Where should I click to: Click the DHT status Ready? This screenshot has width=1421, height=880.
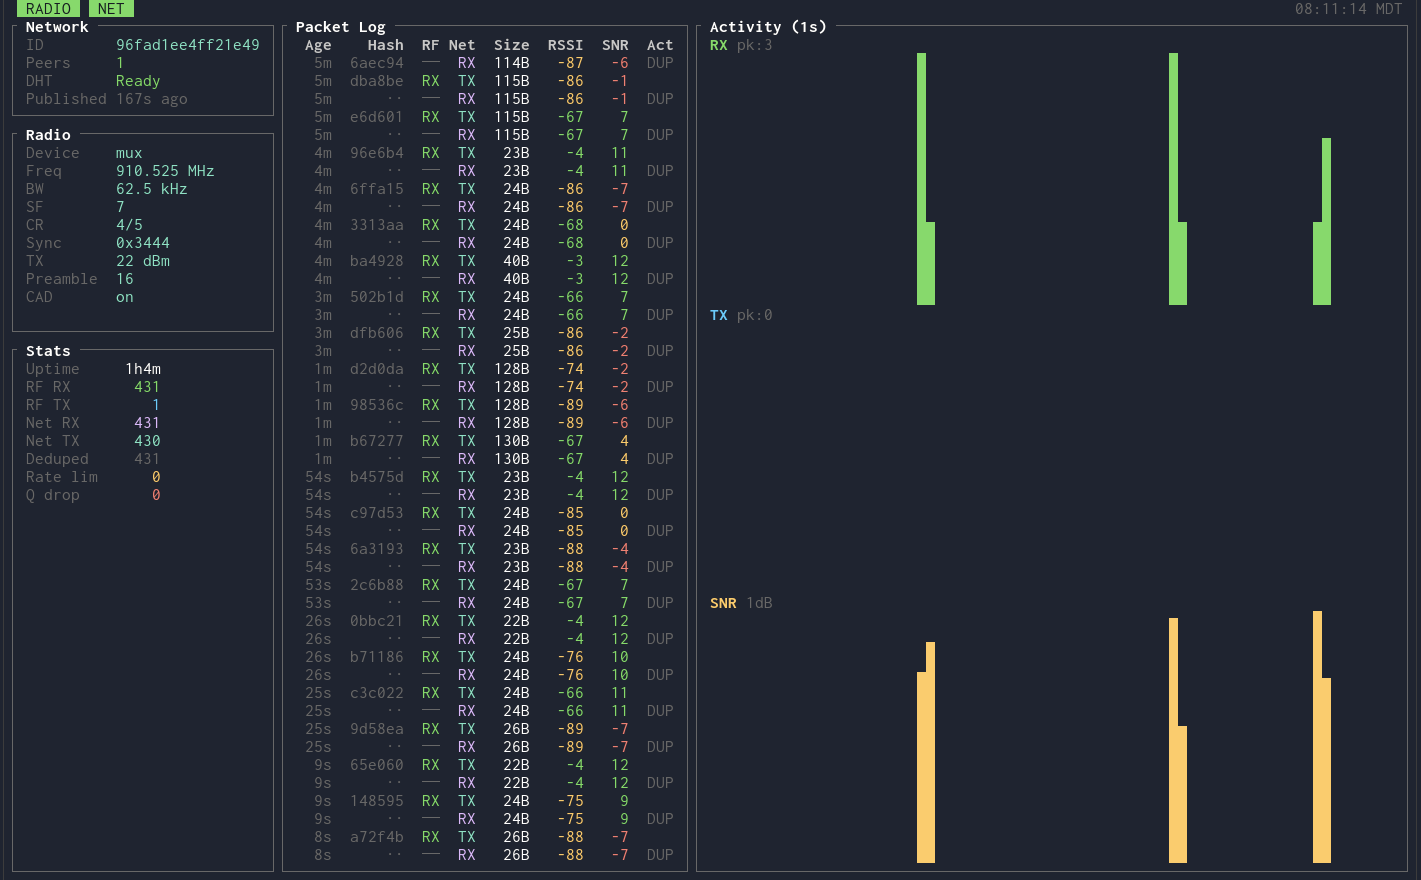tap(138, 81)
